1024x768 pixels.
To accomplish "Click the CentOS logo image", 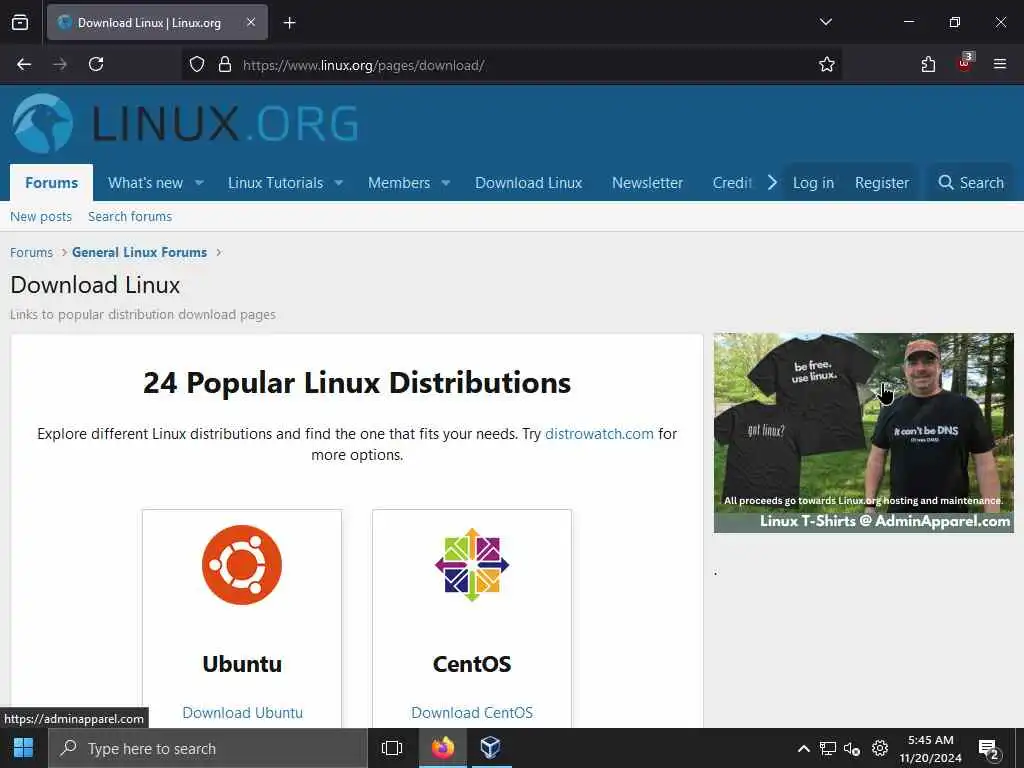I will pos(472,565).
